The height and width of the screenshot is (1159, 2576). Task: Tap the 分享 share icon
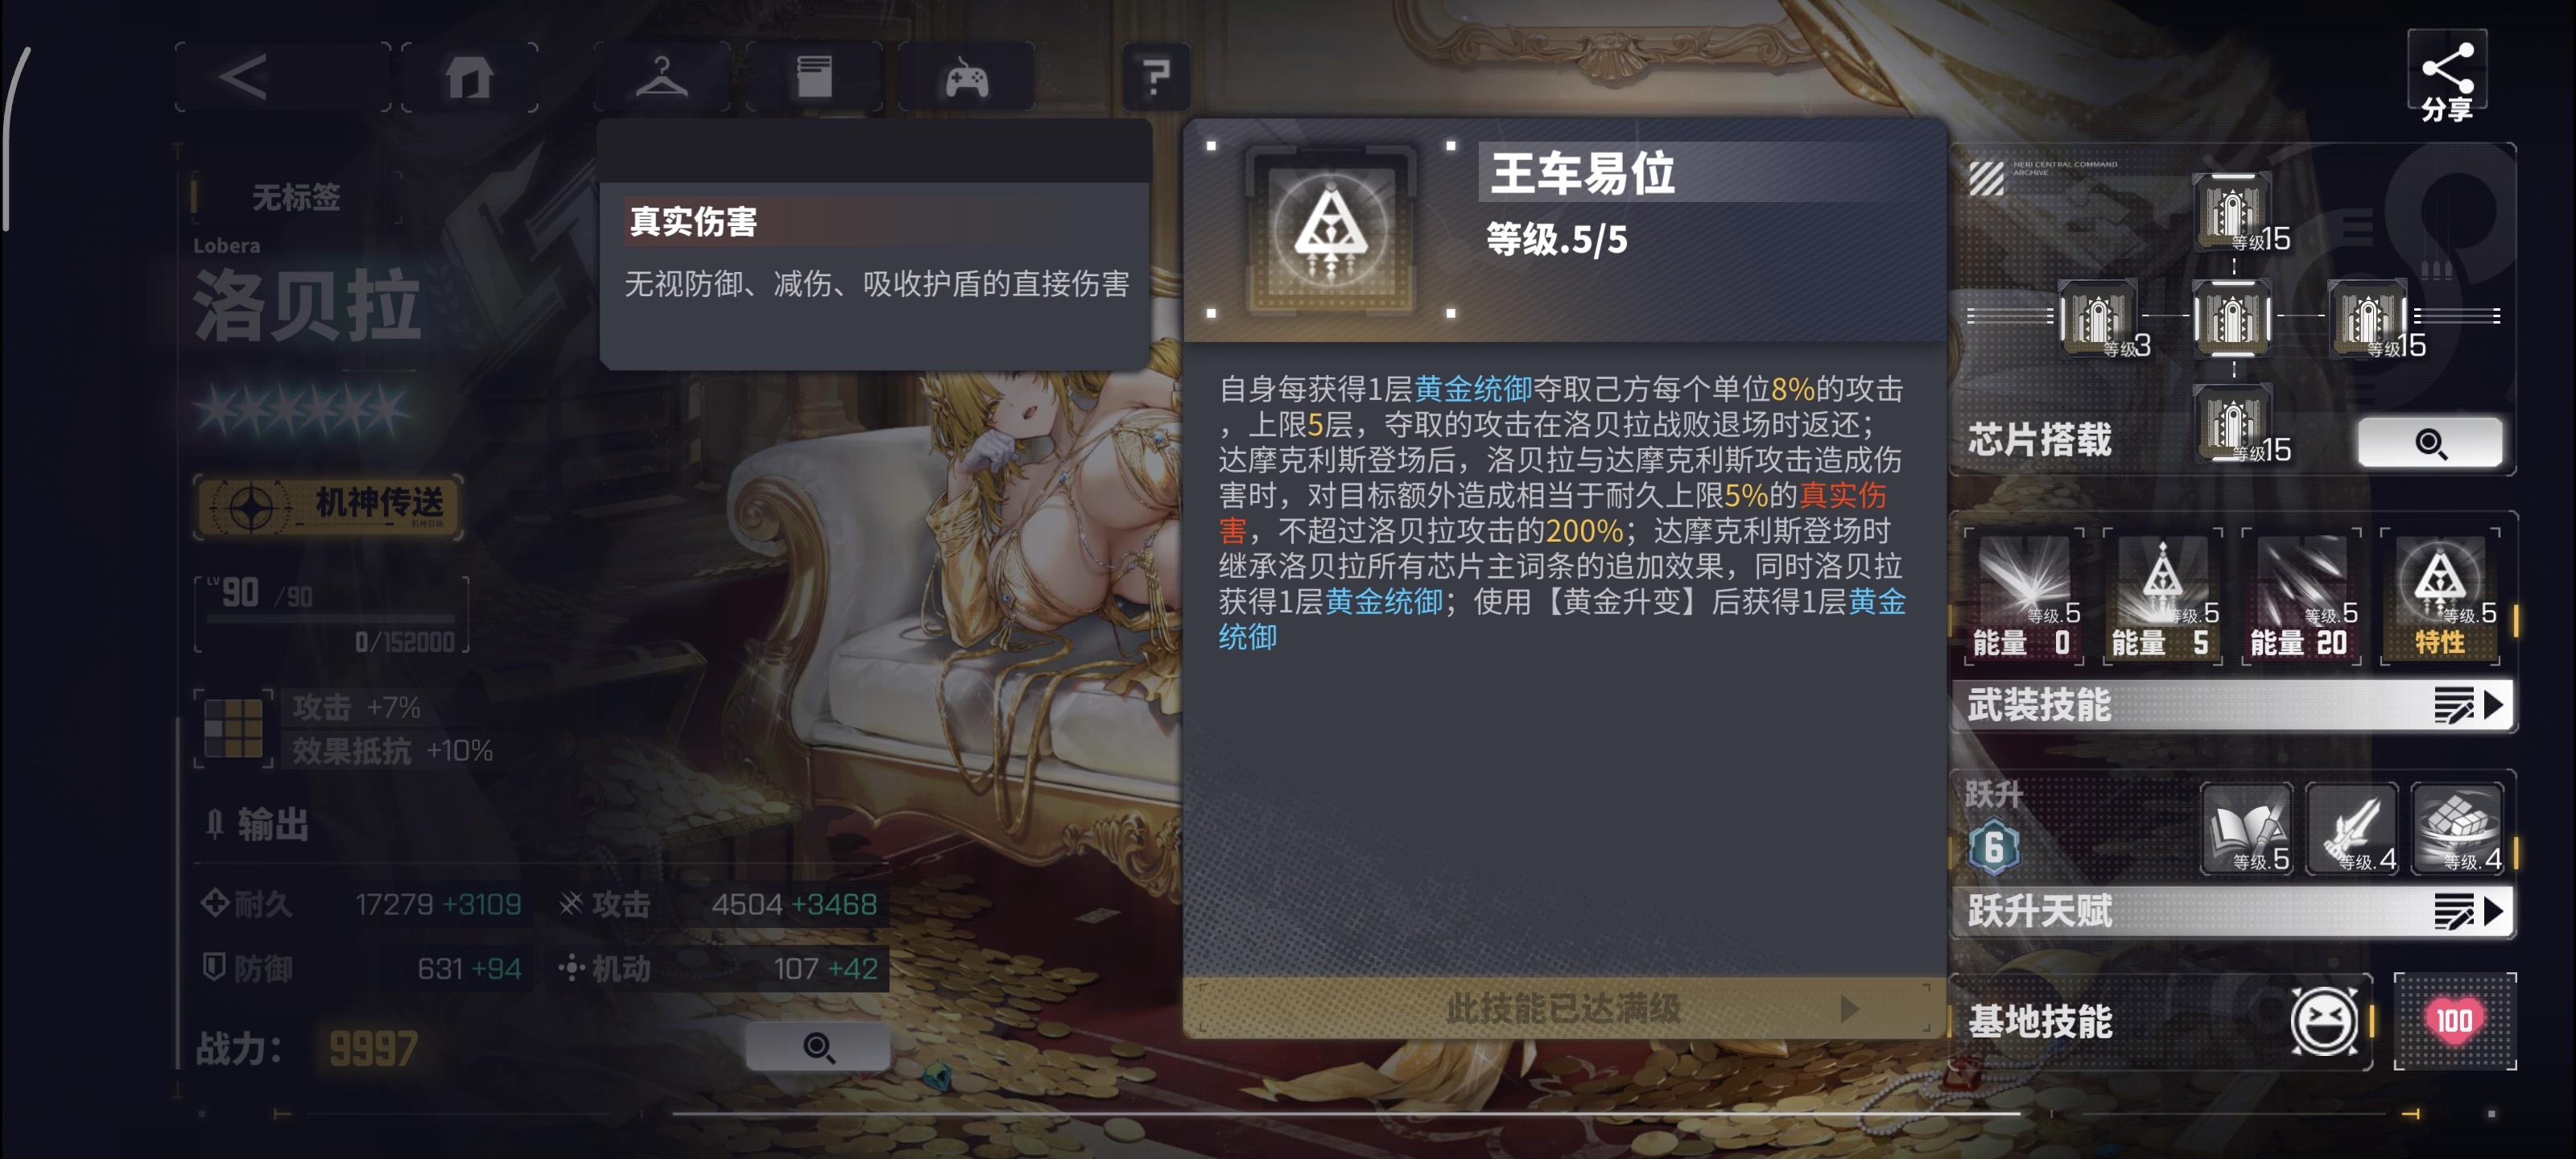coord(2446,78)
